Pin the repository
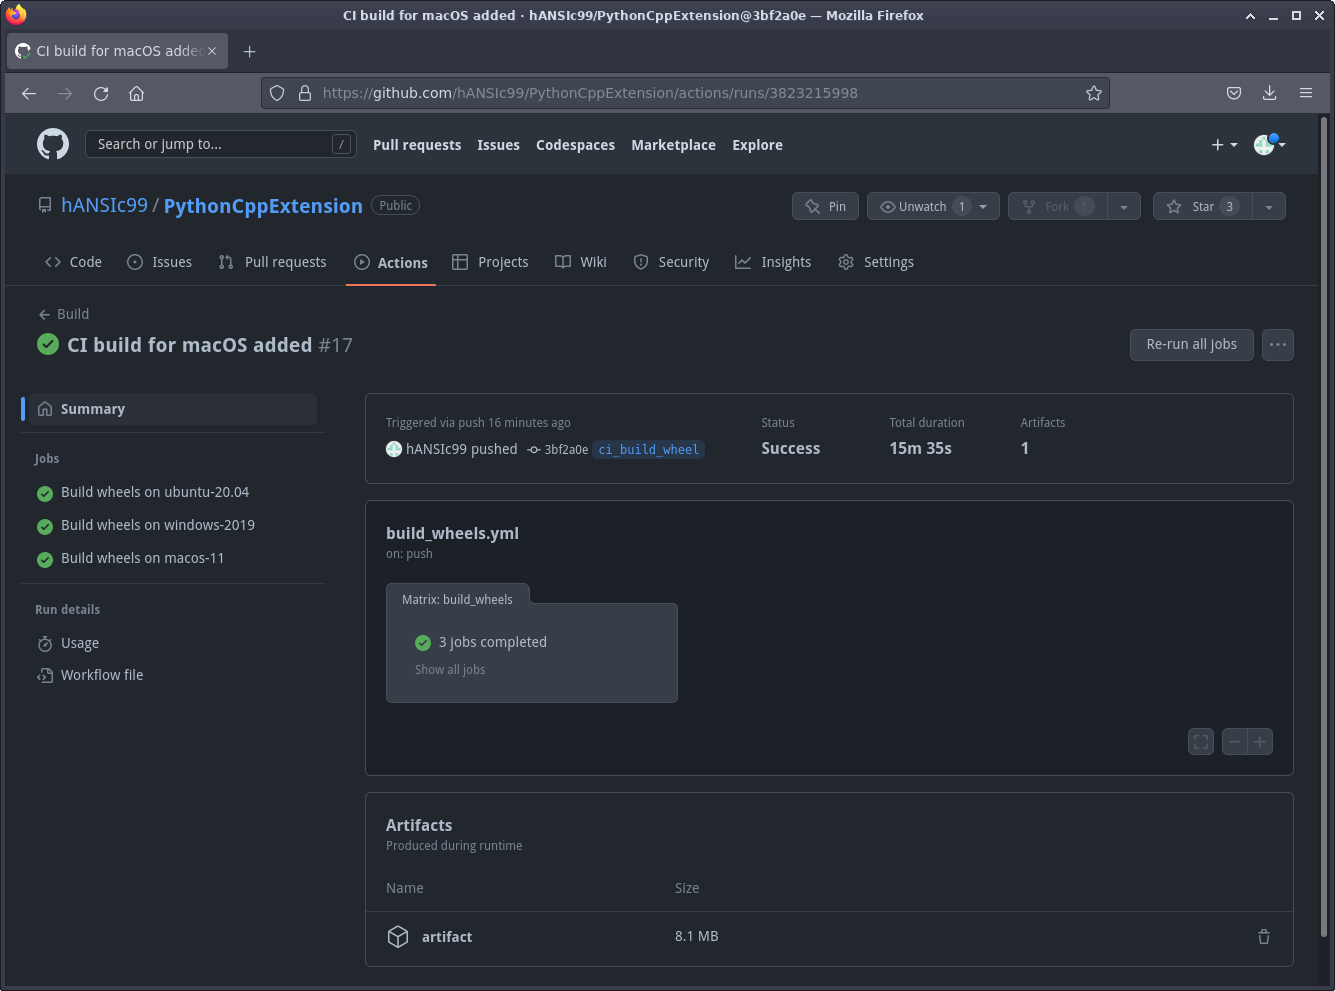The image size is (1335, 991). (x=826, y=206)
